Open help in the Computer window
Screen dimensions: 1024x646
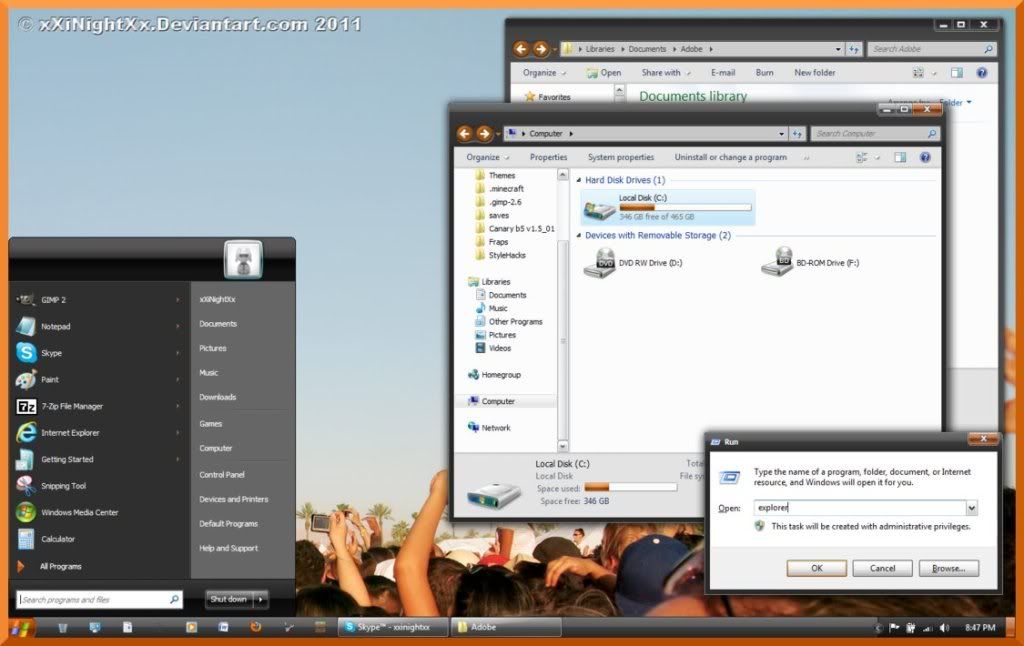coord(925,157)
